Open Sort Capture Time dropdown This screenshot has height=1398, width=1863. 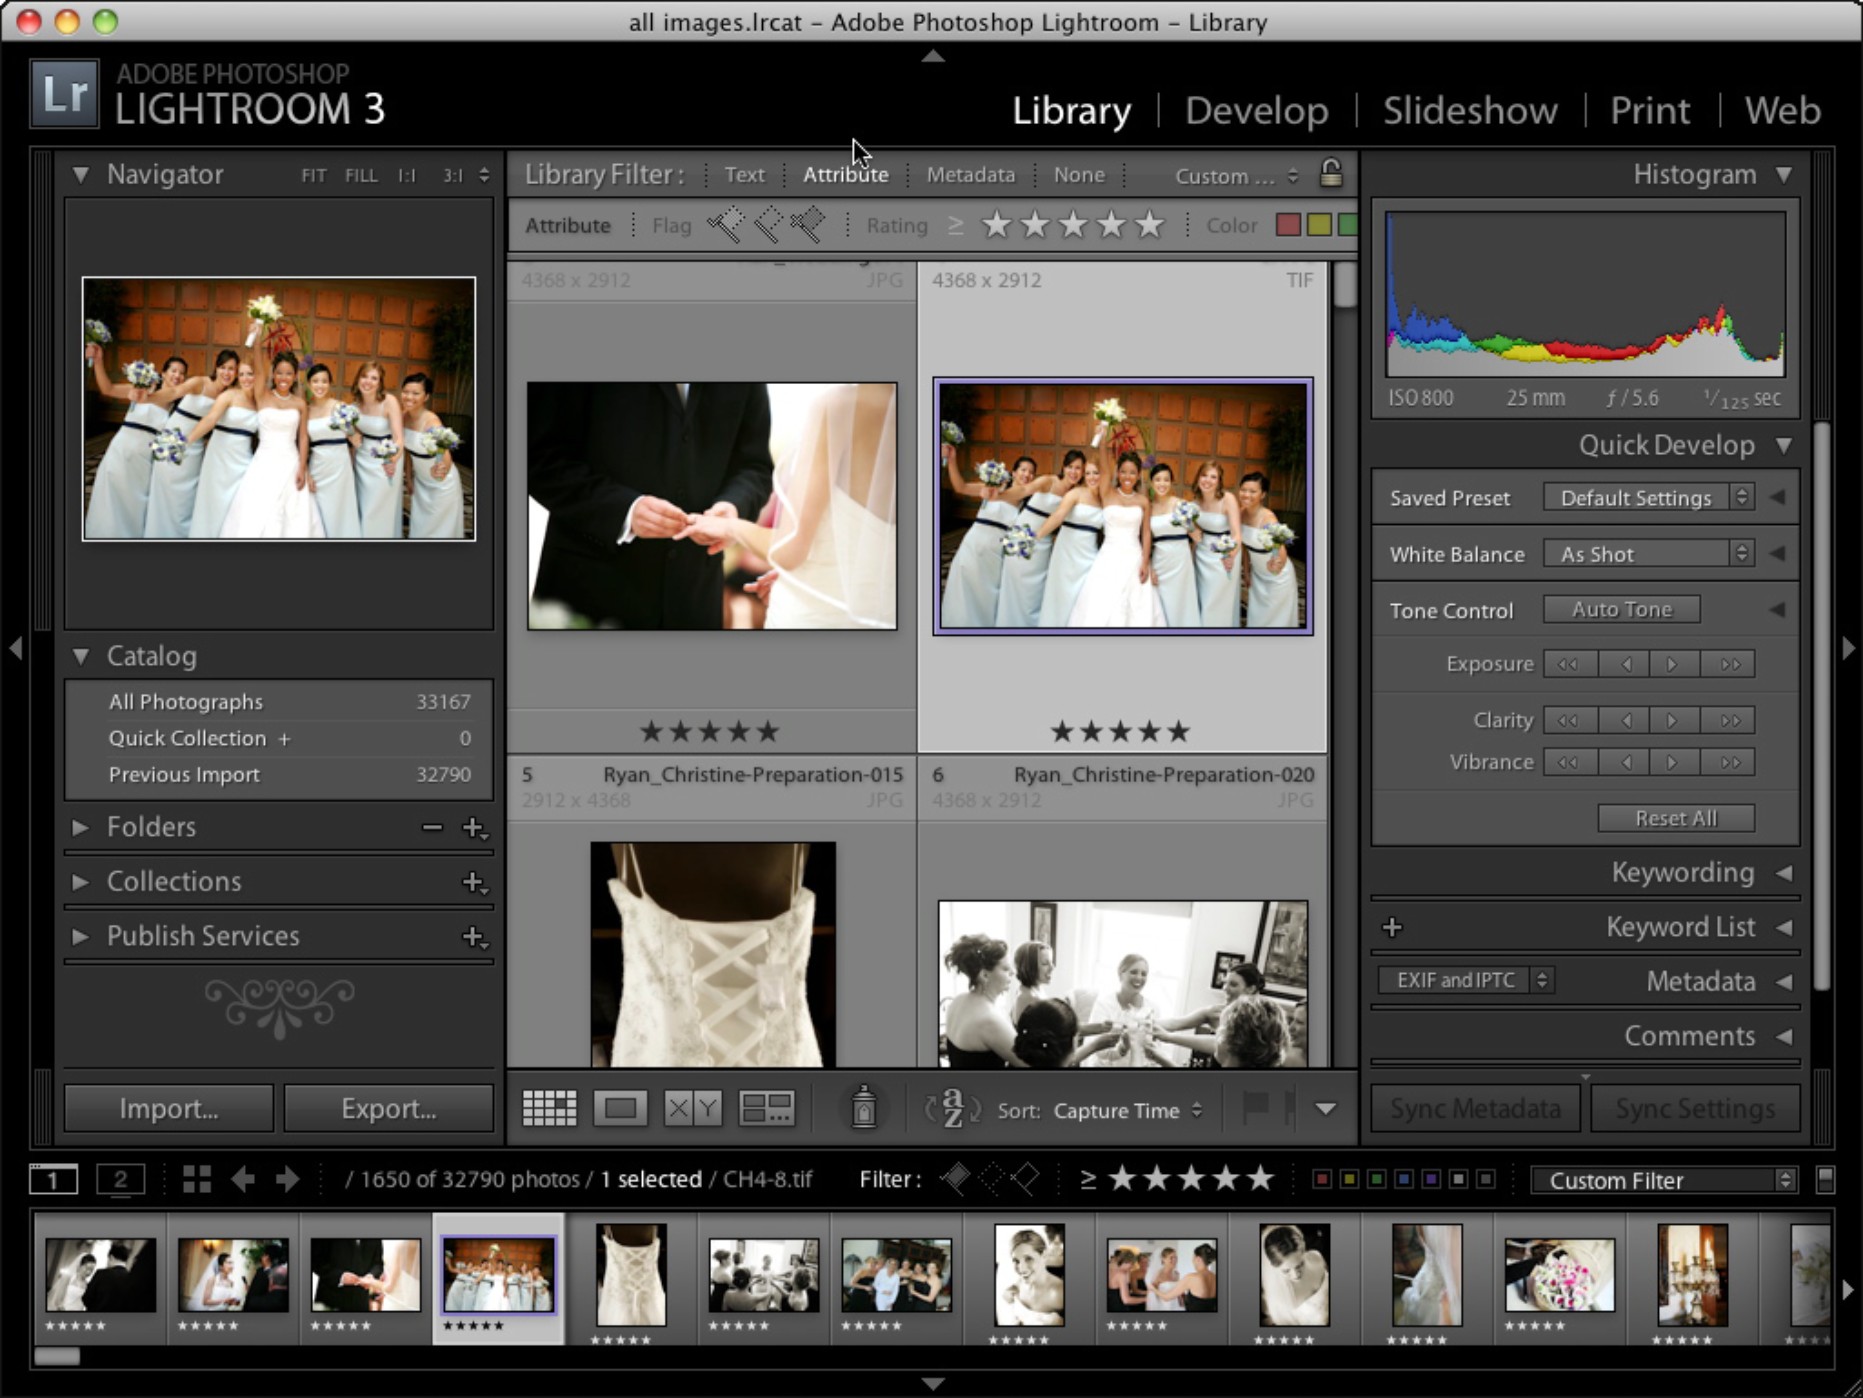point(1127,1110)
